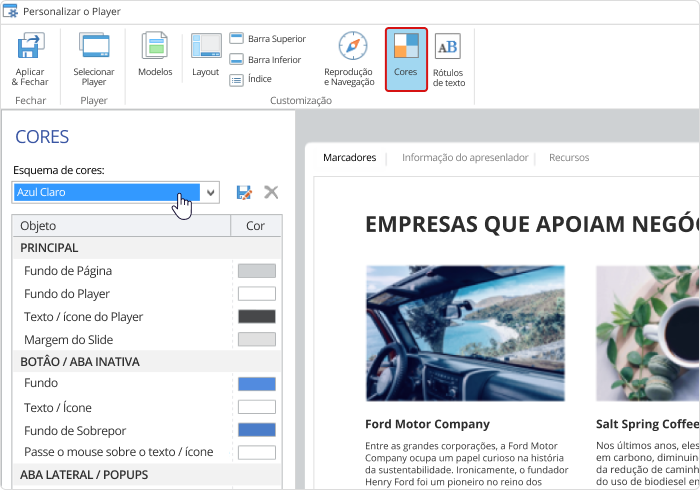Viewport: 700px width, 490px height.
Task: Change the Fundo de Sobrepor swatch
Action: tap(257, 430)
